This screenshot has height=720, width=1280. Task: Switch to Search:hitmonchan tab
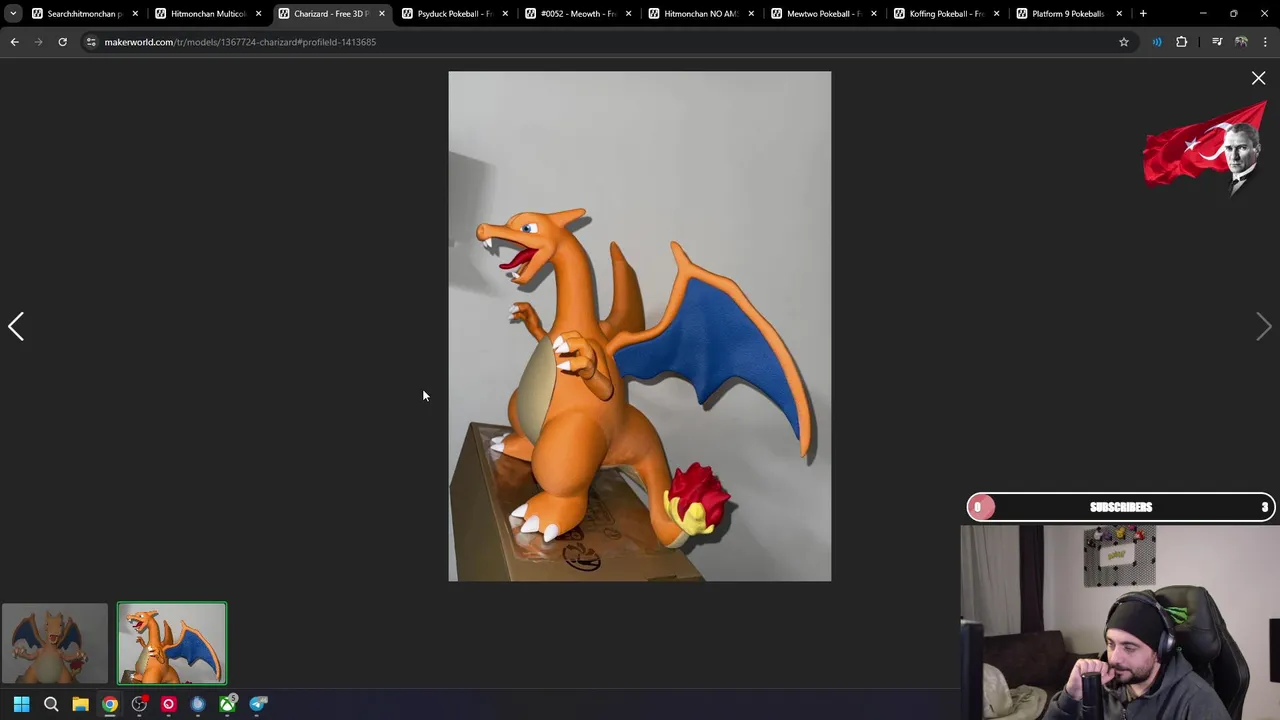[x=84, y=14]
